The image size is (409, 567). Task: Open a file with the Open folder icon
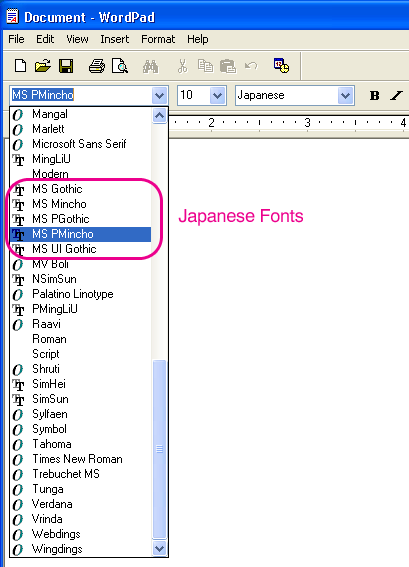click(43, 66)
